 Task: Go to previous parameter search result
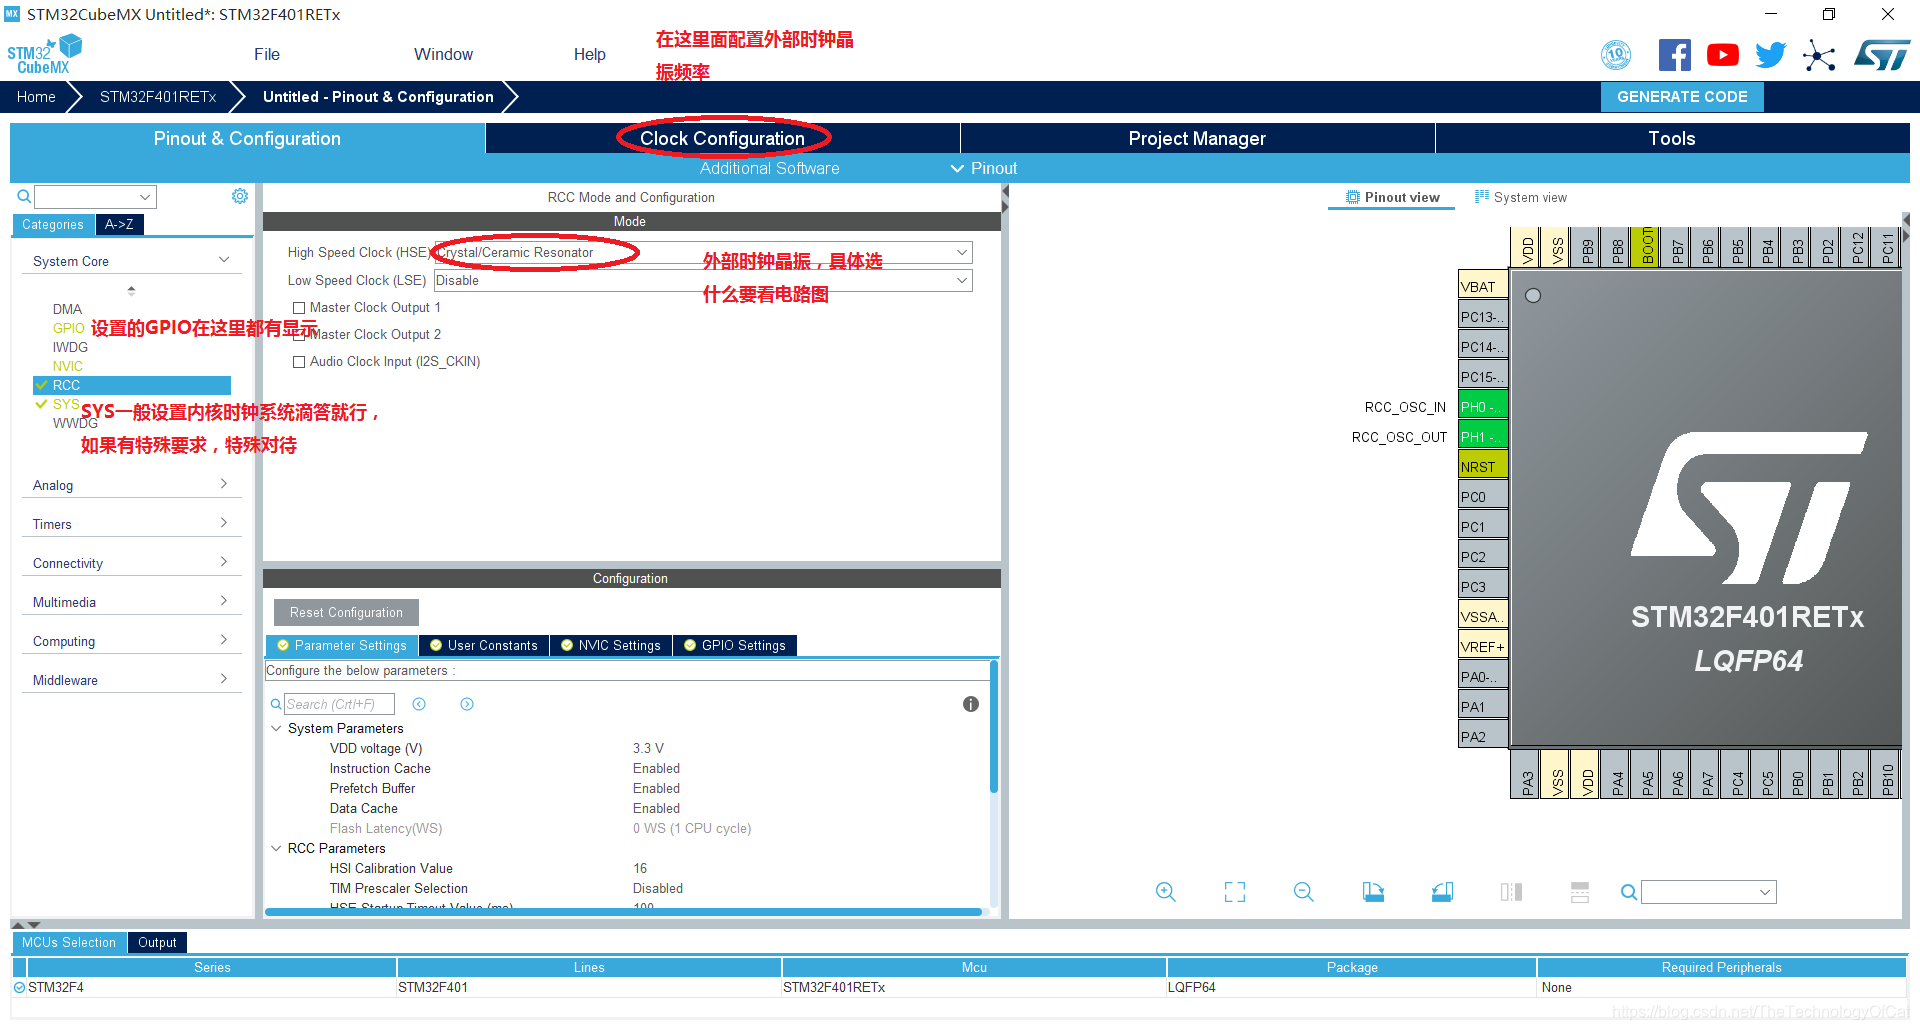point(419,704)
